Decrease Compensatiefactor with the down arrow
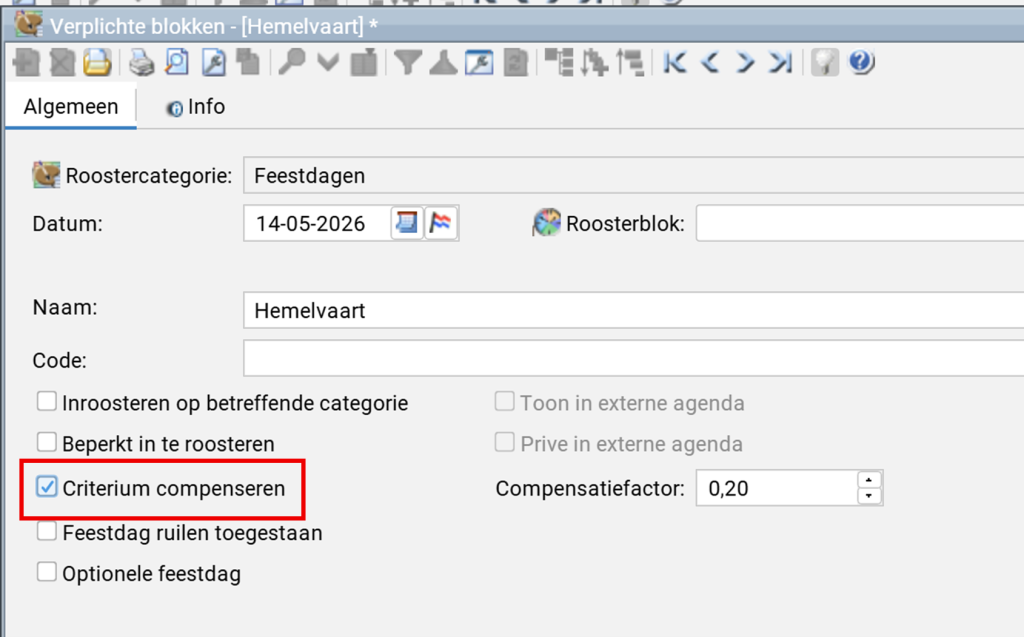1024x637 pixels. [869, 496]
